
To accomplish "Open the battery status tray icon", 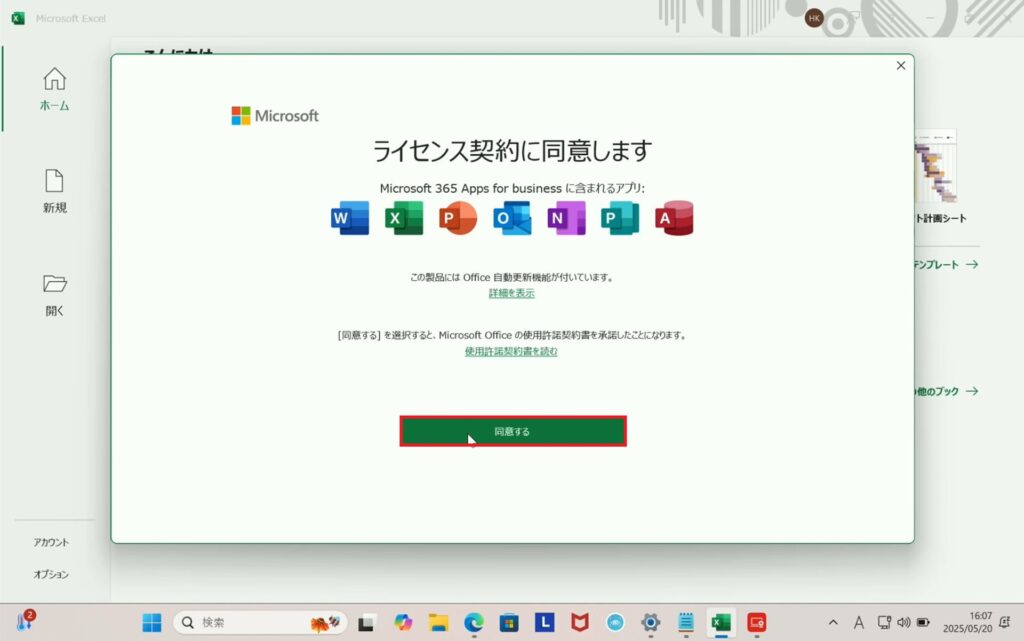I will click(x=923, y=623).
